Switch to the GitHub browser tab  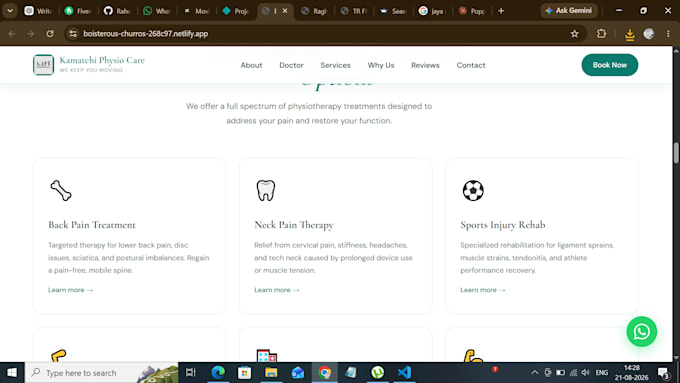coord(117,11)
